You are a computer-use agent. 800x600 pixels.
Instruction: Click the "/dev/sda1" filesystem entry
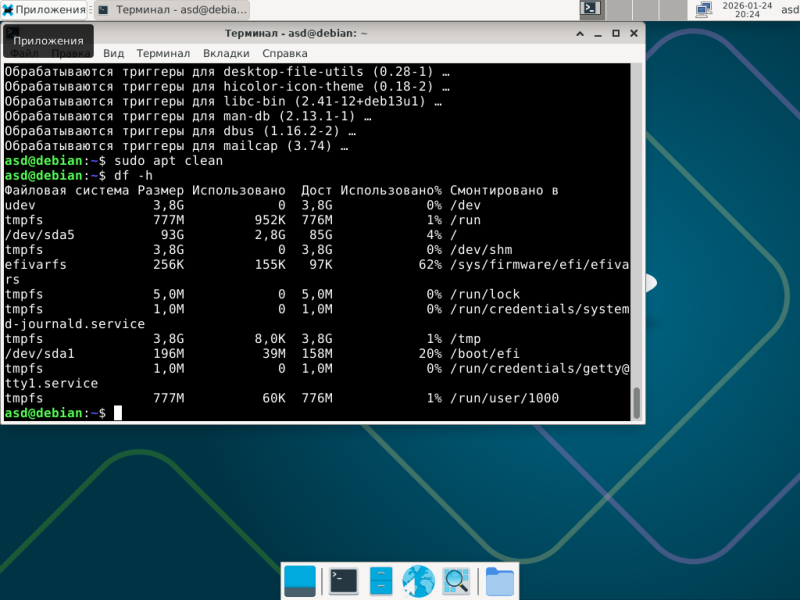pyautogui.click(x=39, y=354)
